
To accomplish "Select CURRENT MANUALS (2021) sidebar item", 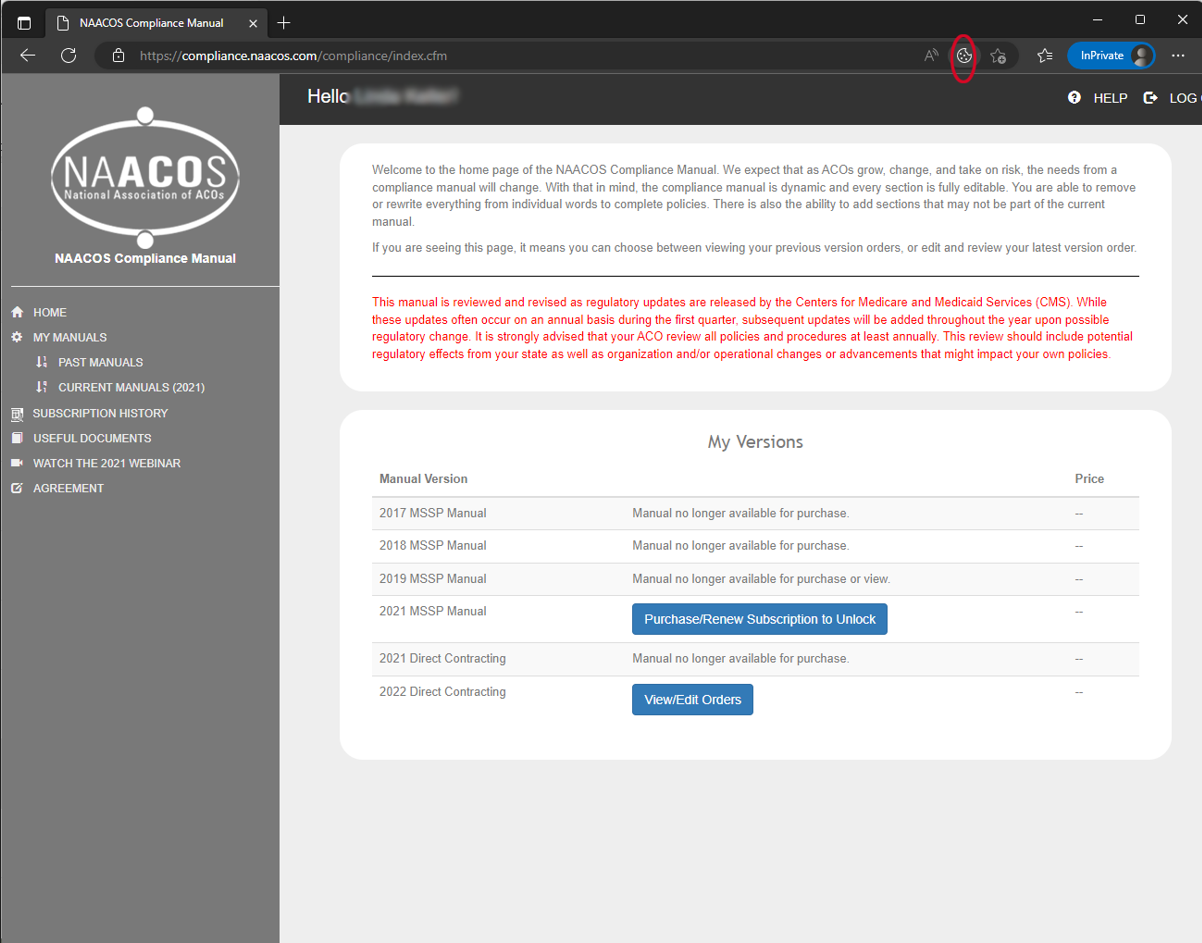I will [x=131, y=387].
